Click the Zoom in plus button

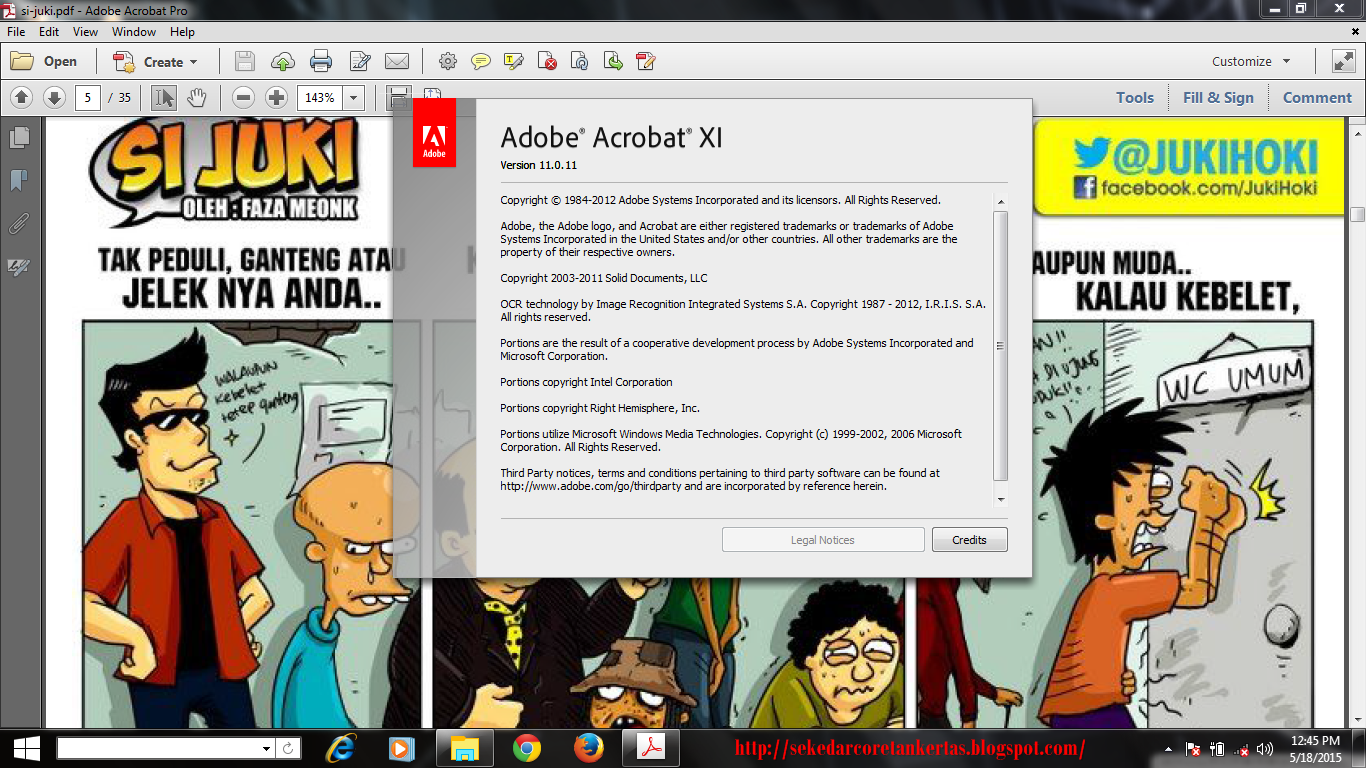(x=276, y=97)
